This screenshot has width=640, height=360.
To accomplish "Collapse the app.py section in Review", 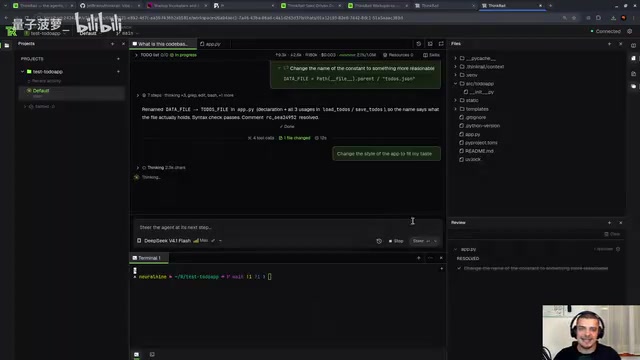I will click(456, 249).
